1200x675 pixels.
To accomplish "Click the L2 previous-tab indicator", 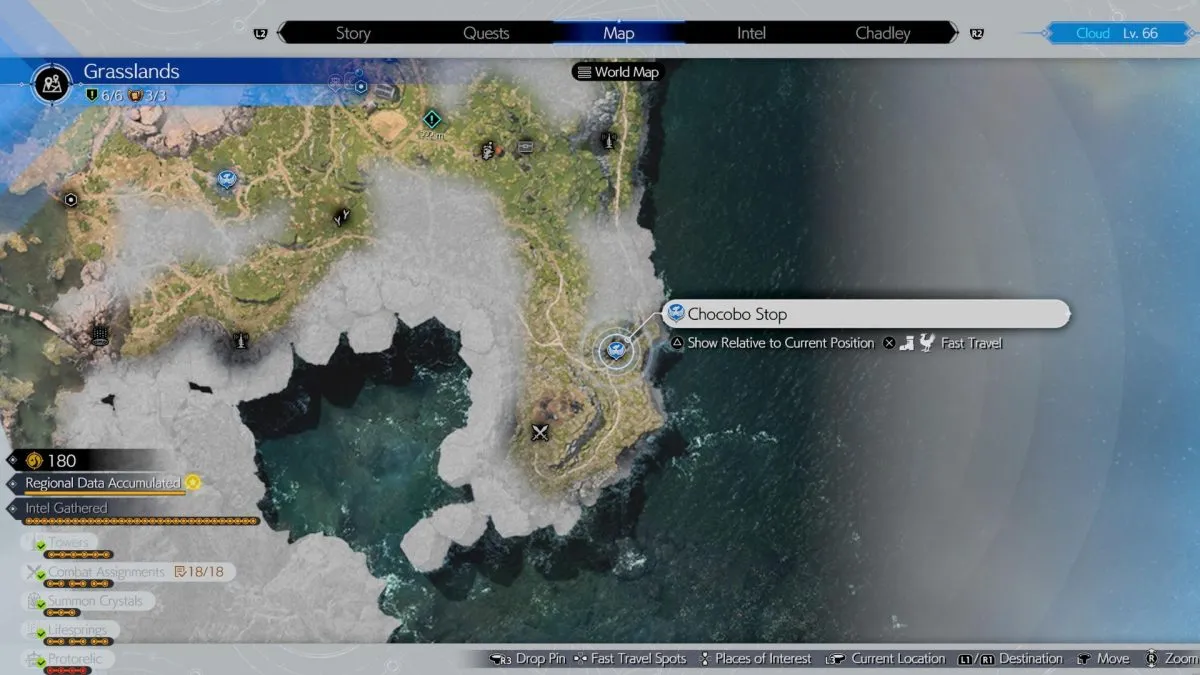I will 261,33.
